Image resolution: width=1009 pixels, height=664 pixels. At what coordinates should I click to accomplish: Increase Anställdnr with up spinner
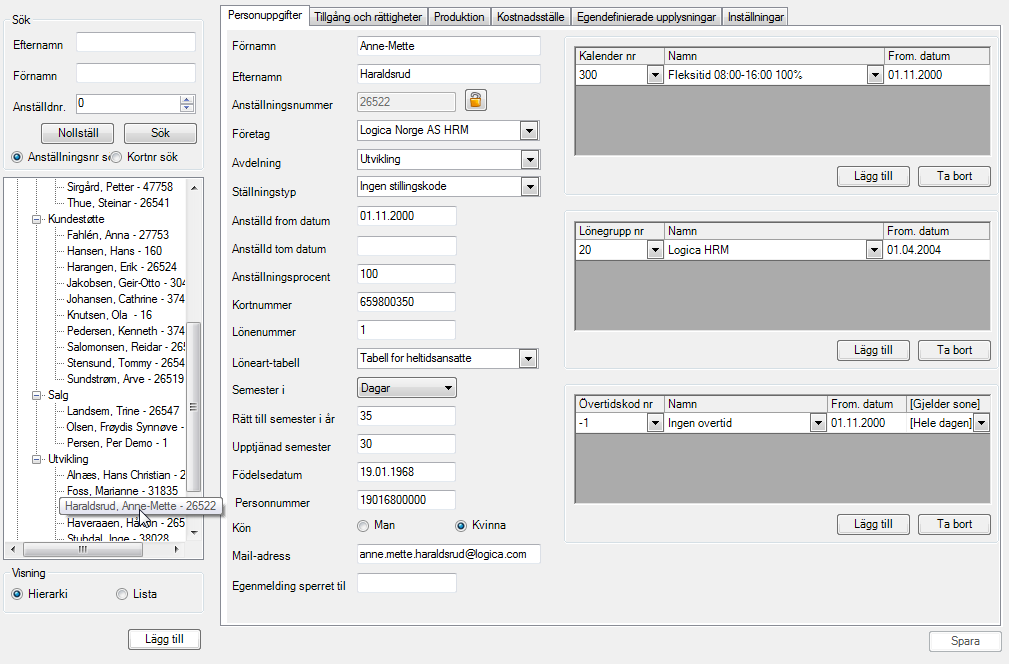187,100
